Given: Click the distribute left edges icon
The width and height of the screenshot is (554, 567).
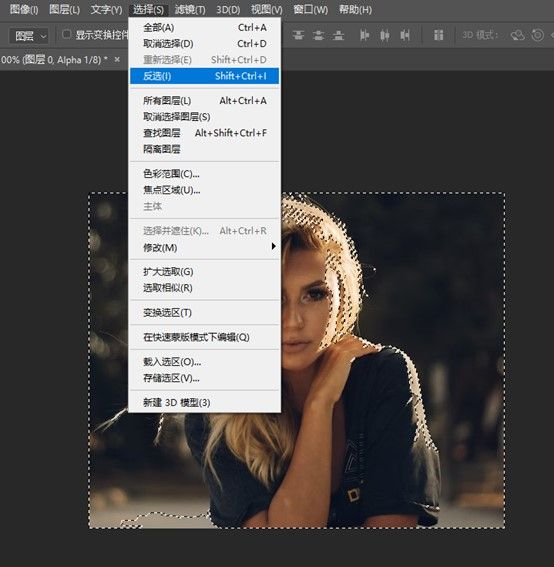Looking at the screenshot, I should [364, 35].
